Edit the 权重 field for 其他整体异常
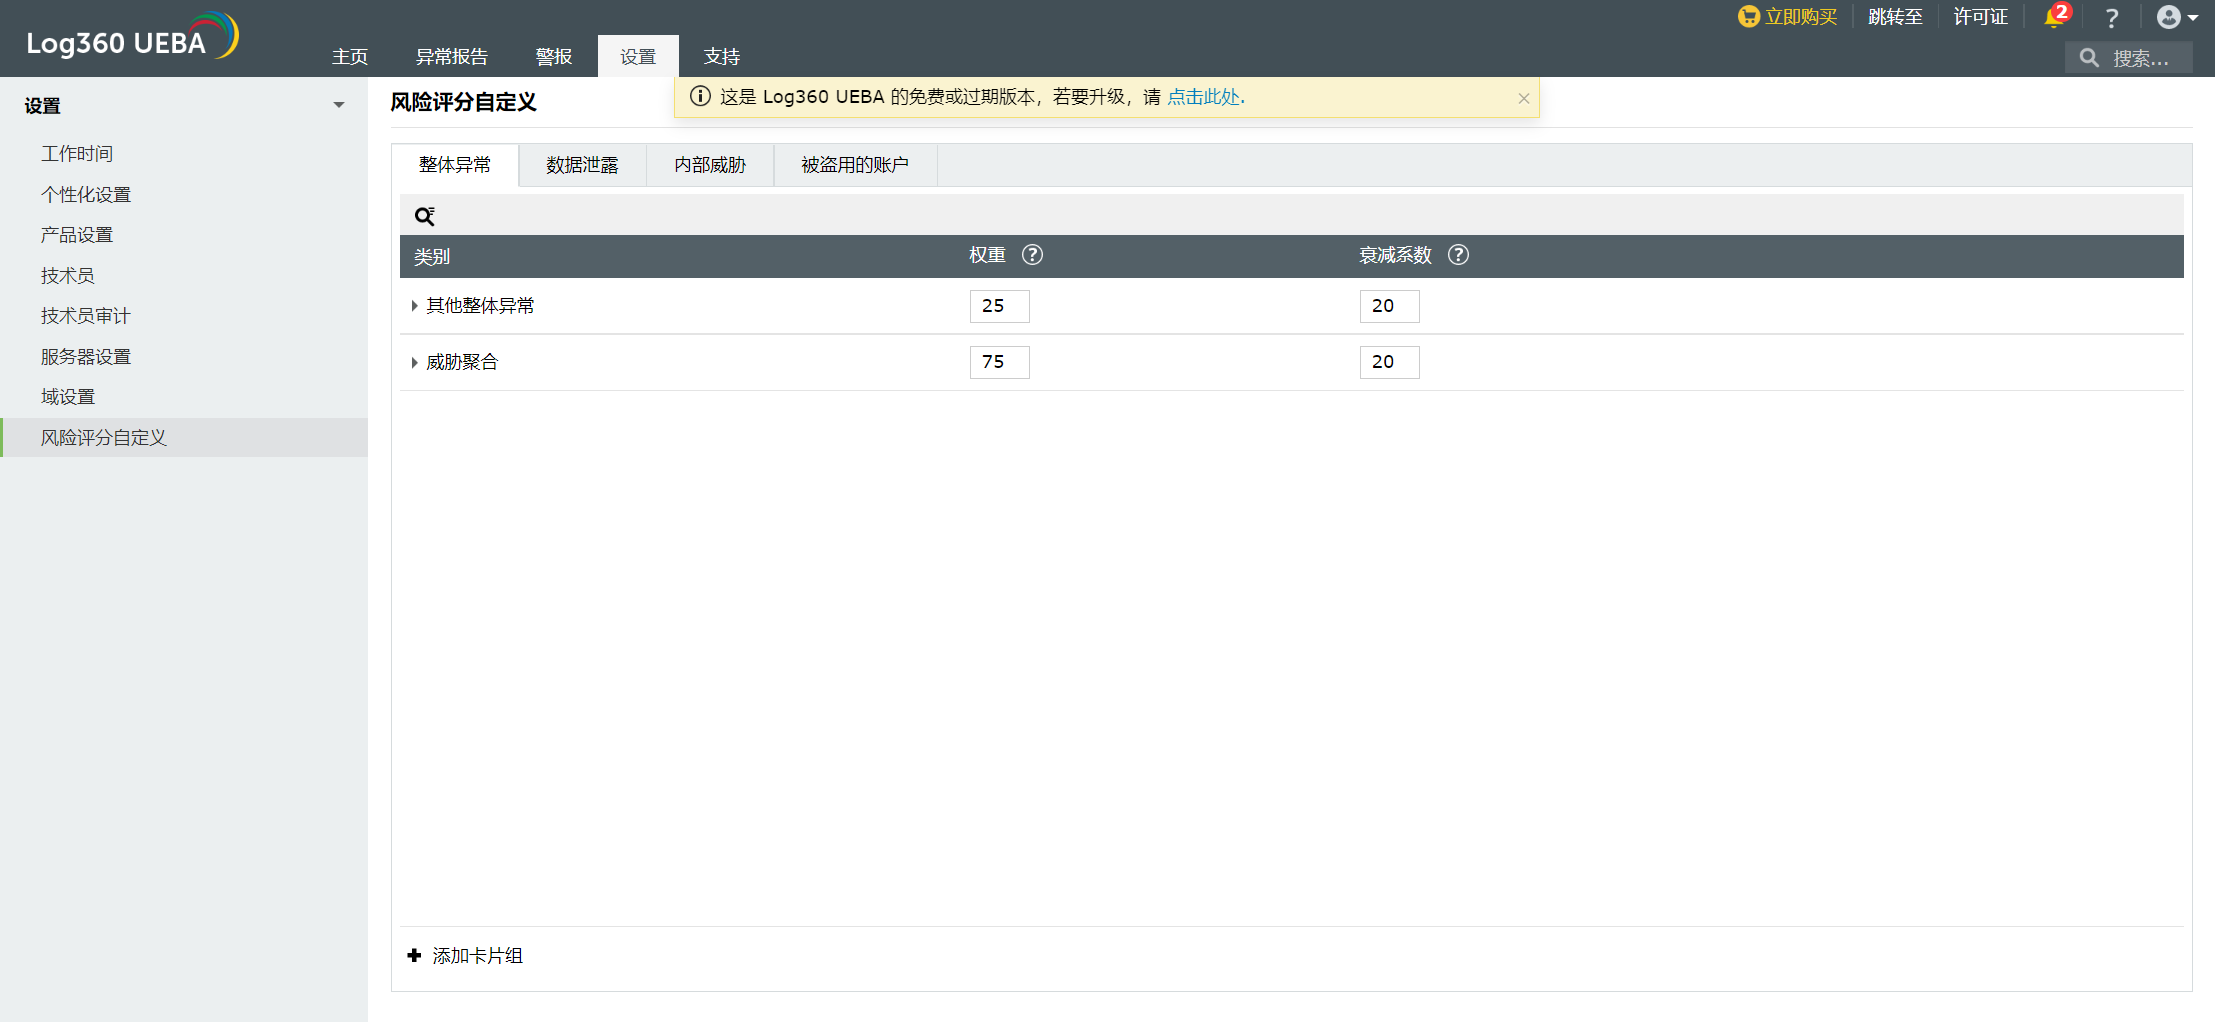Viewport: 2215px width, 1022px height. tap(1000, 306)
